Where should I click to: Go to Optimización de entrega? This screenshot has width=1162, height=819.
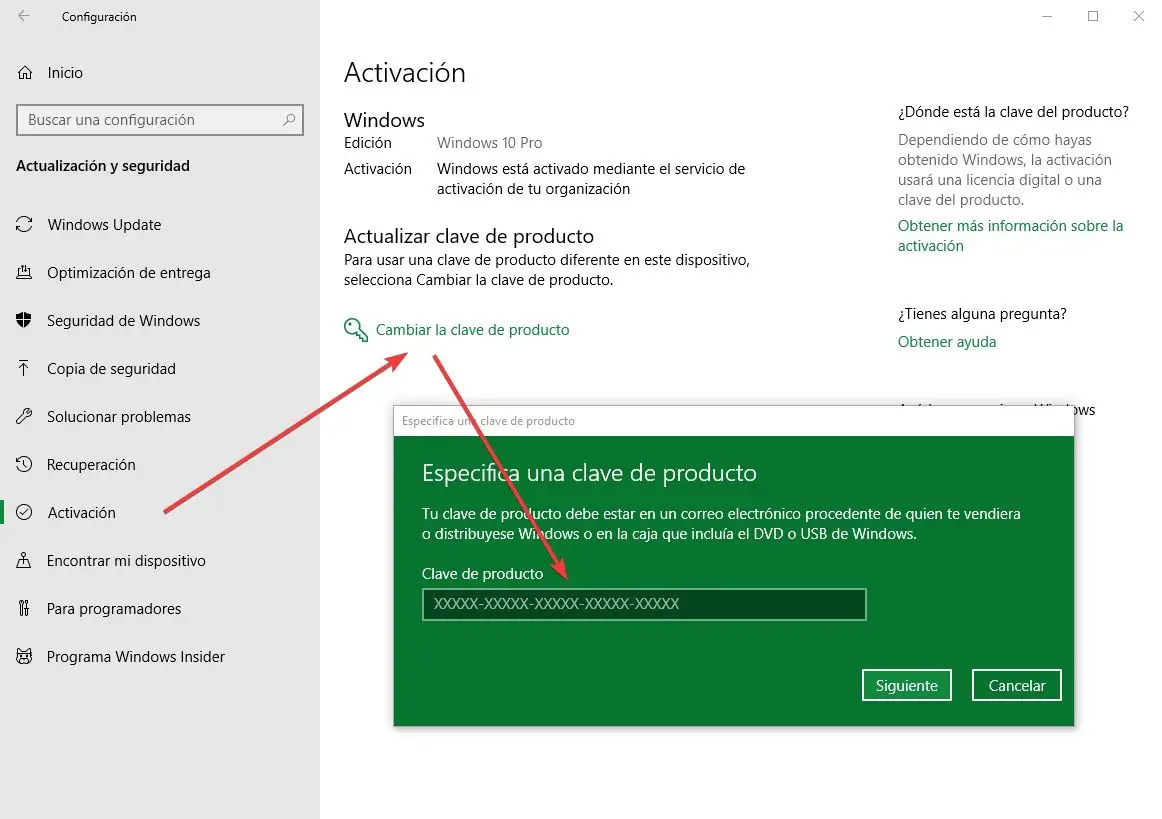point(128,273)
